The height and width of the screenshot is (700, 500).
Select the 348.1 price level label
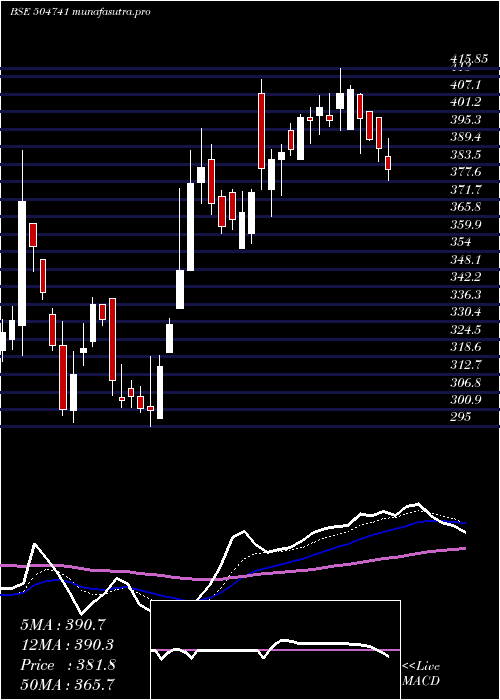coord(465,260)
